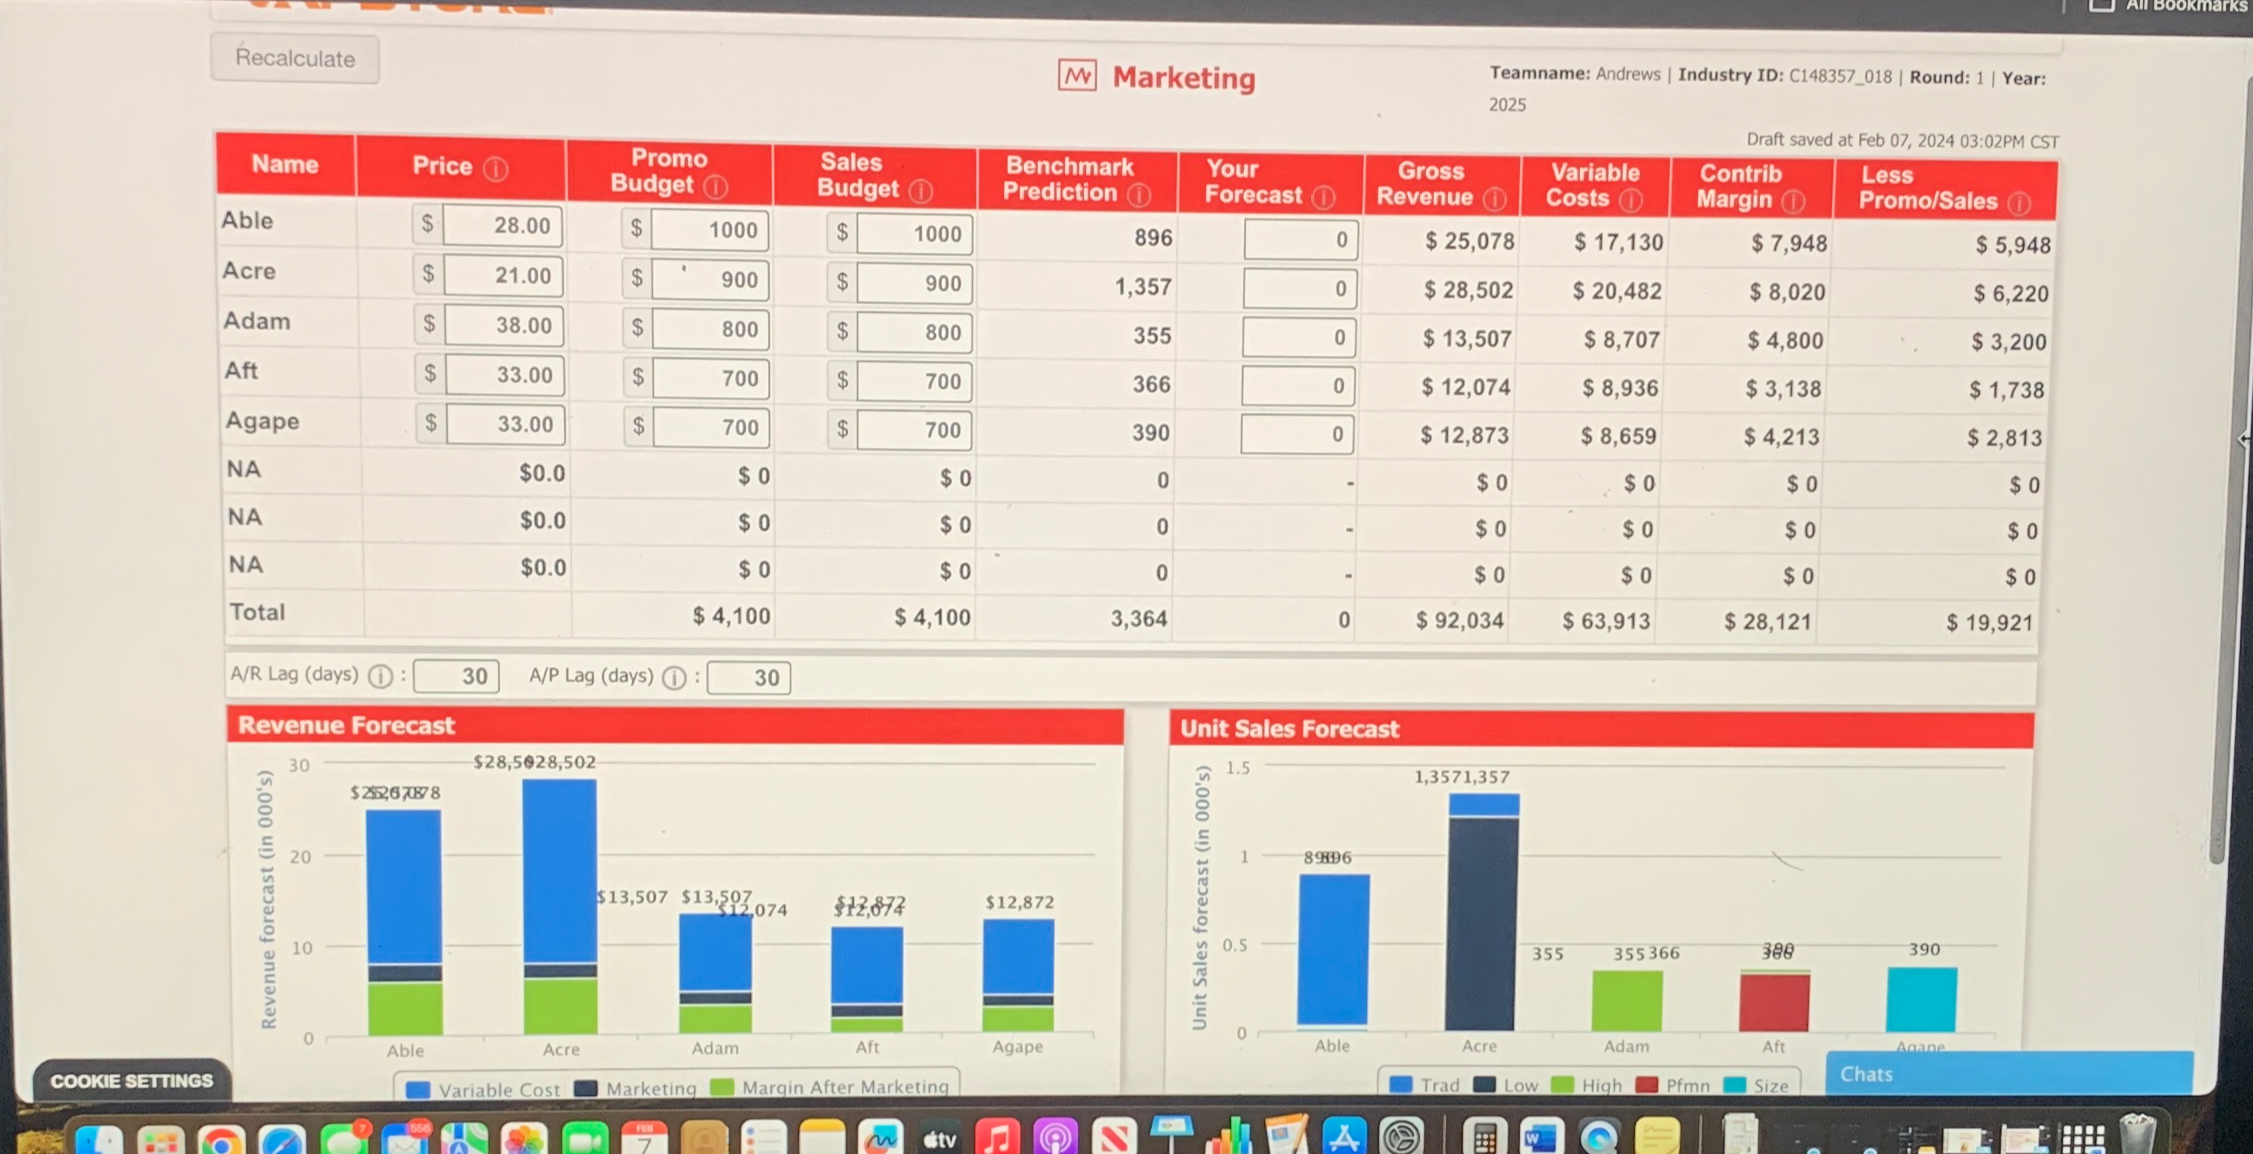The height and width of the screenshot is (1154, 2253).
Task: Click the Aft bar in Unit Sales chart
Action: [1774, 1001]
